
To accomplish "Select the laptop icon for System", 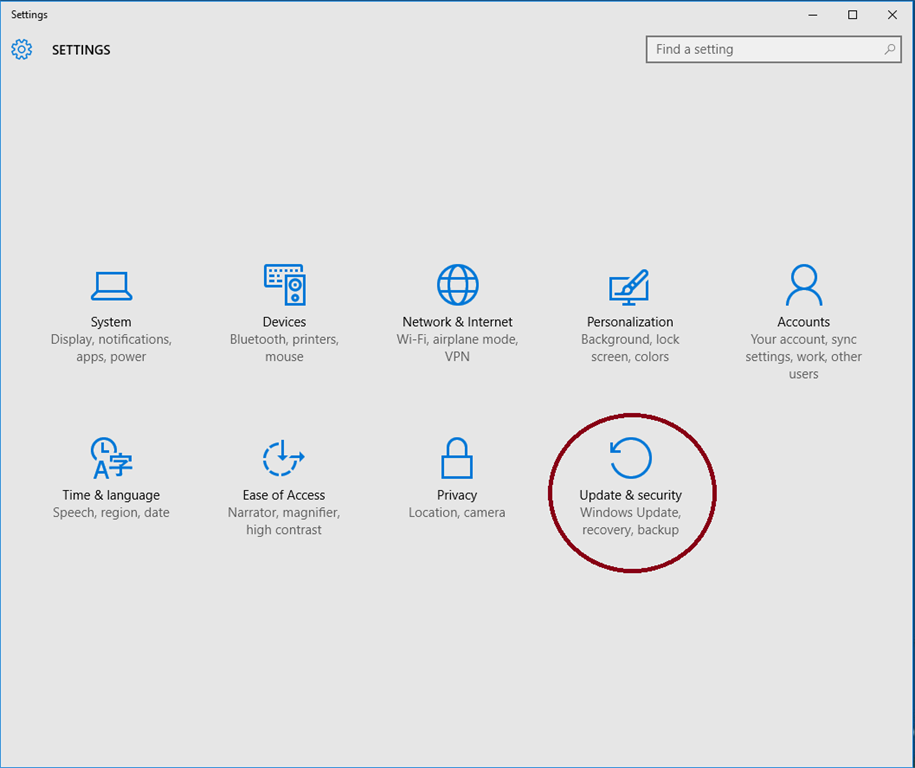I will (111, 285).
